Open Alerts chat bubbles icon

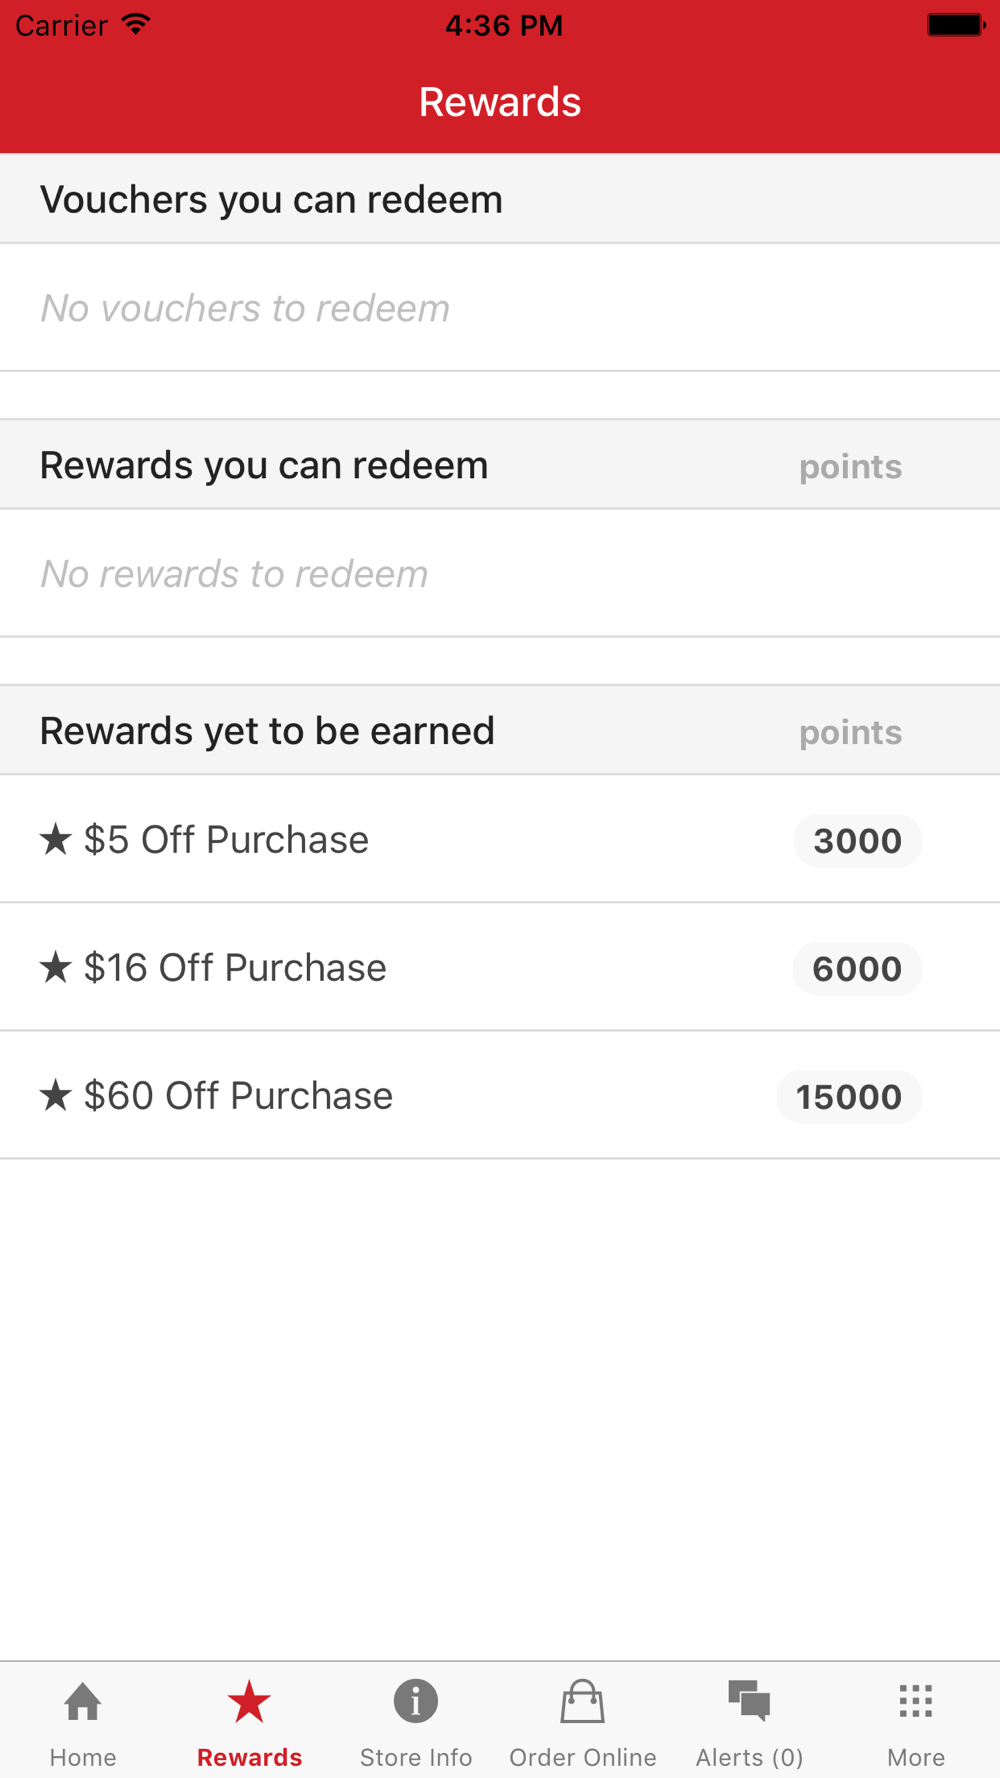click(749, 1700)
